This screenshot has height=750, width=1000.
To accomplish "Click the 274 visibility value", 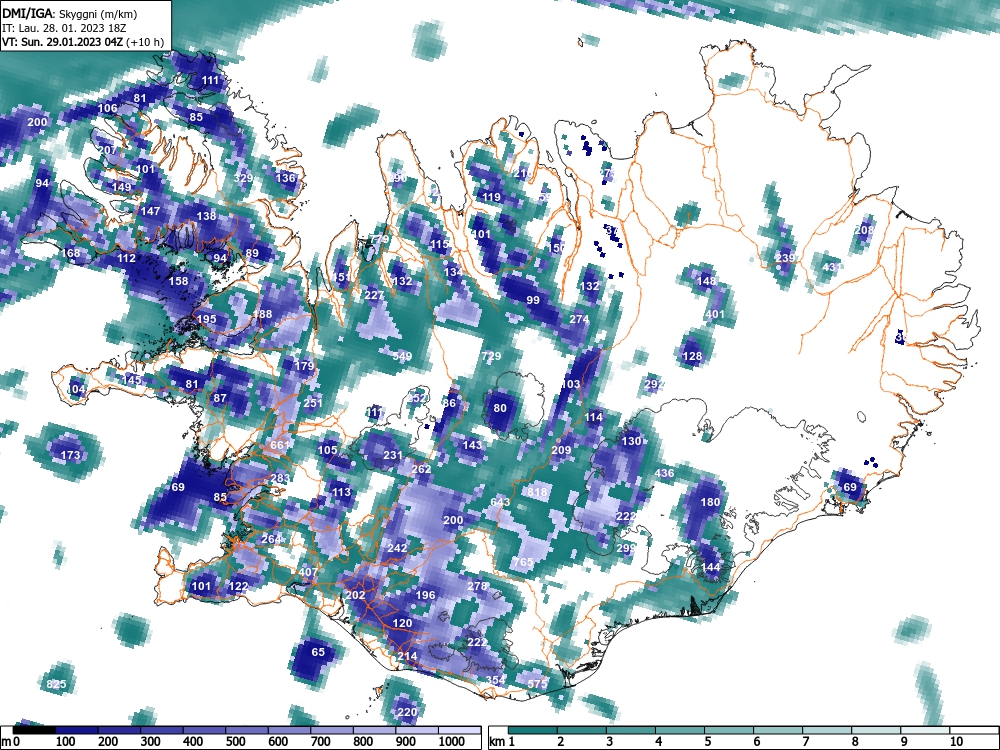I will coord(579,319).
